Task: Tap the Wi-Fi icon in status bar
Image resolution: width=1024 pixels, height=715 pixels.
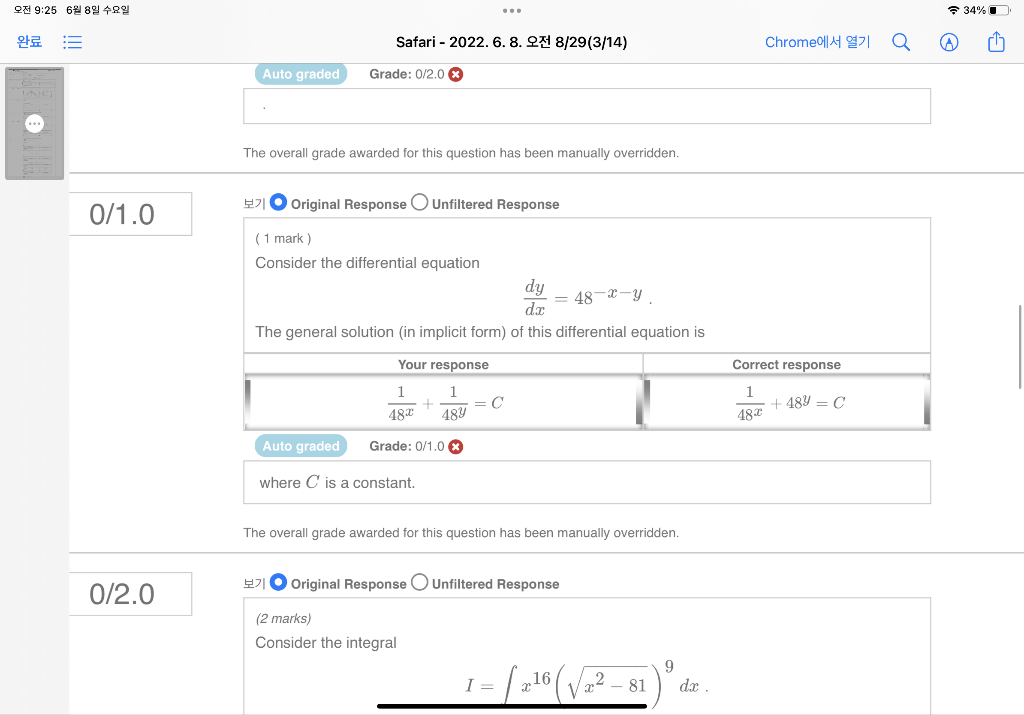Action: click(952, 10)
